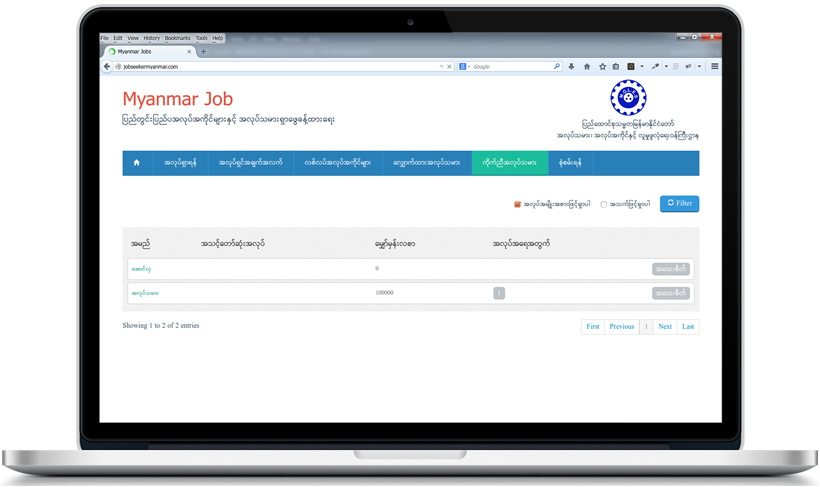The image size is (820, 487).
Task: Open the File menu
Action: point(105,38)
